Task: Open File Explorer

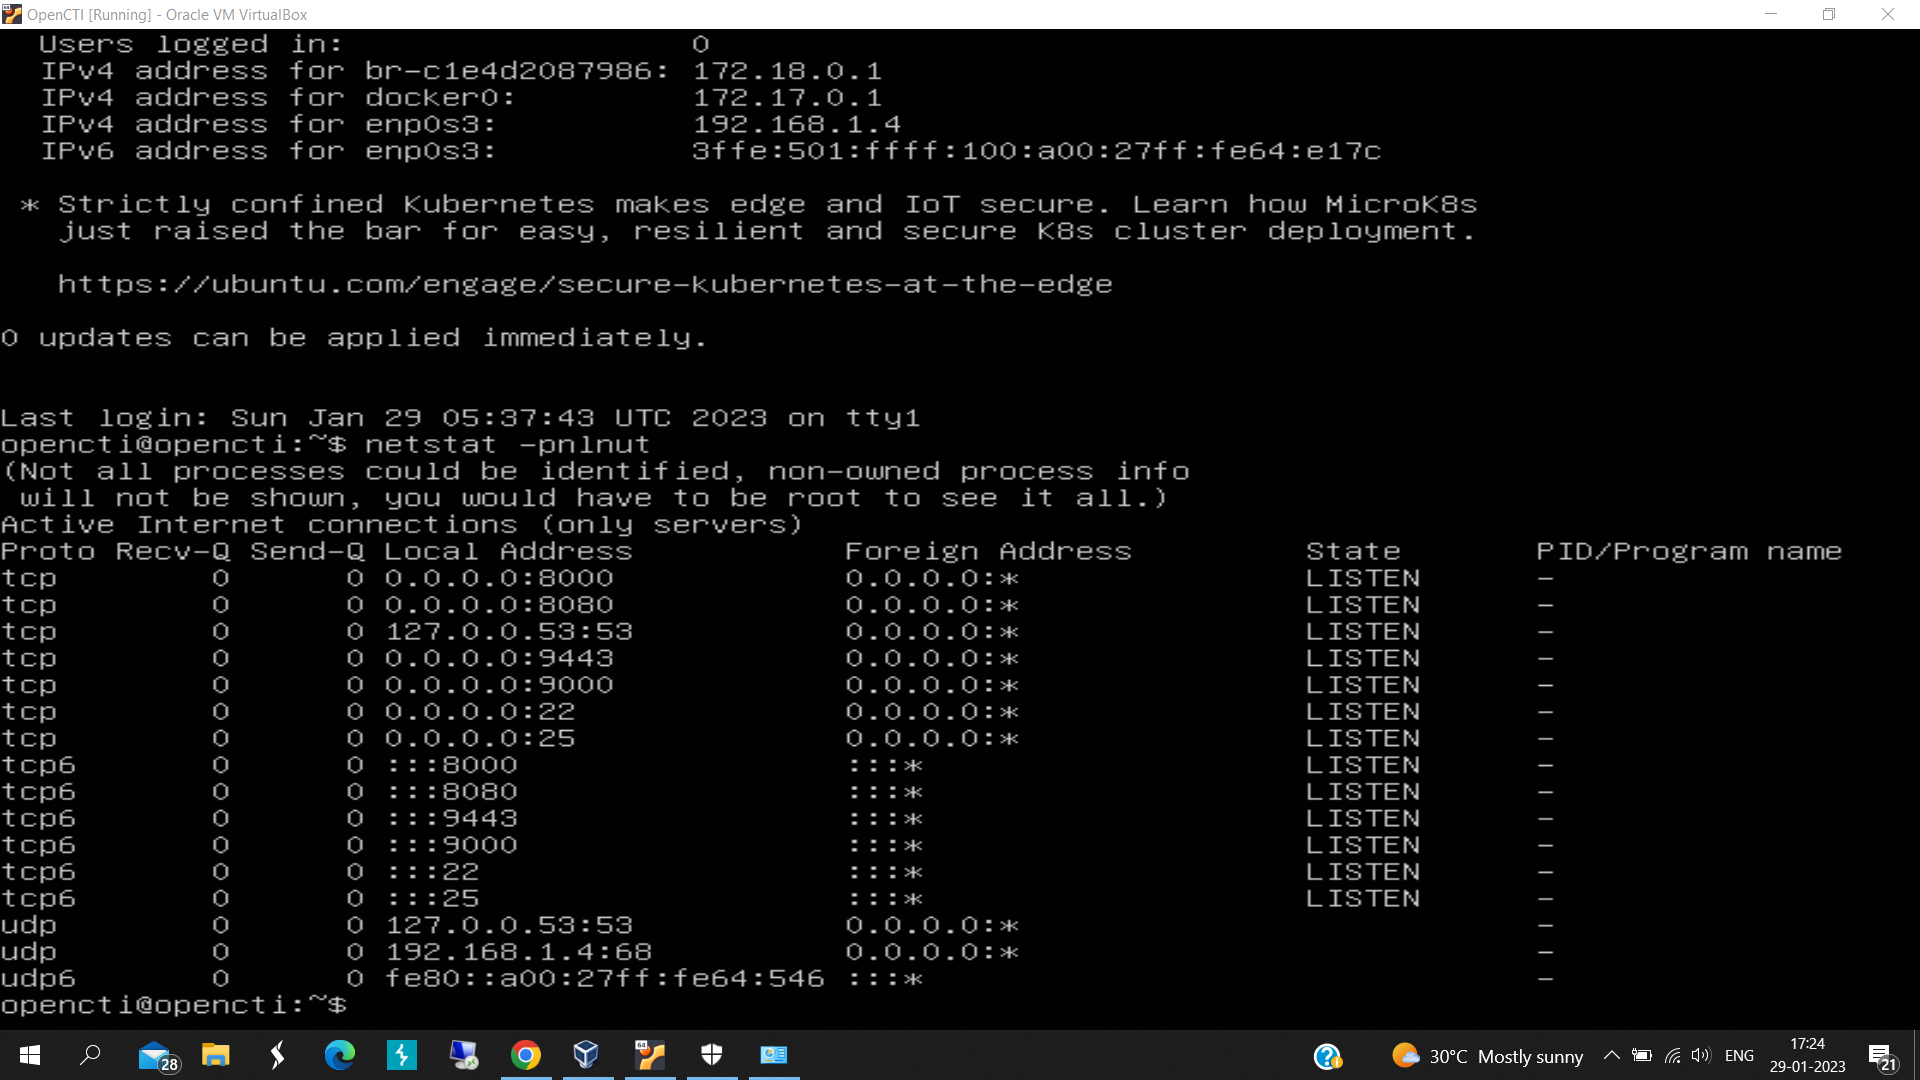Action: click(x=215, y=1055)
